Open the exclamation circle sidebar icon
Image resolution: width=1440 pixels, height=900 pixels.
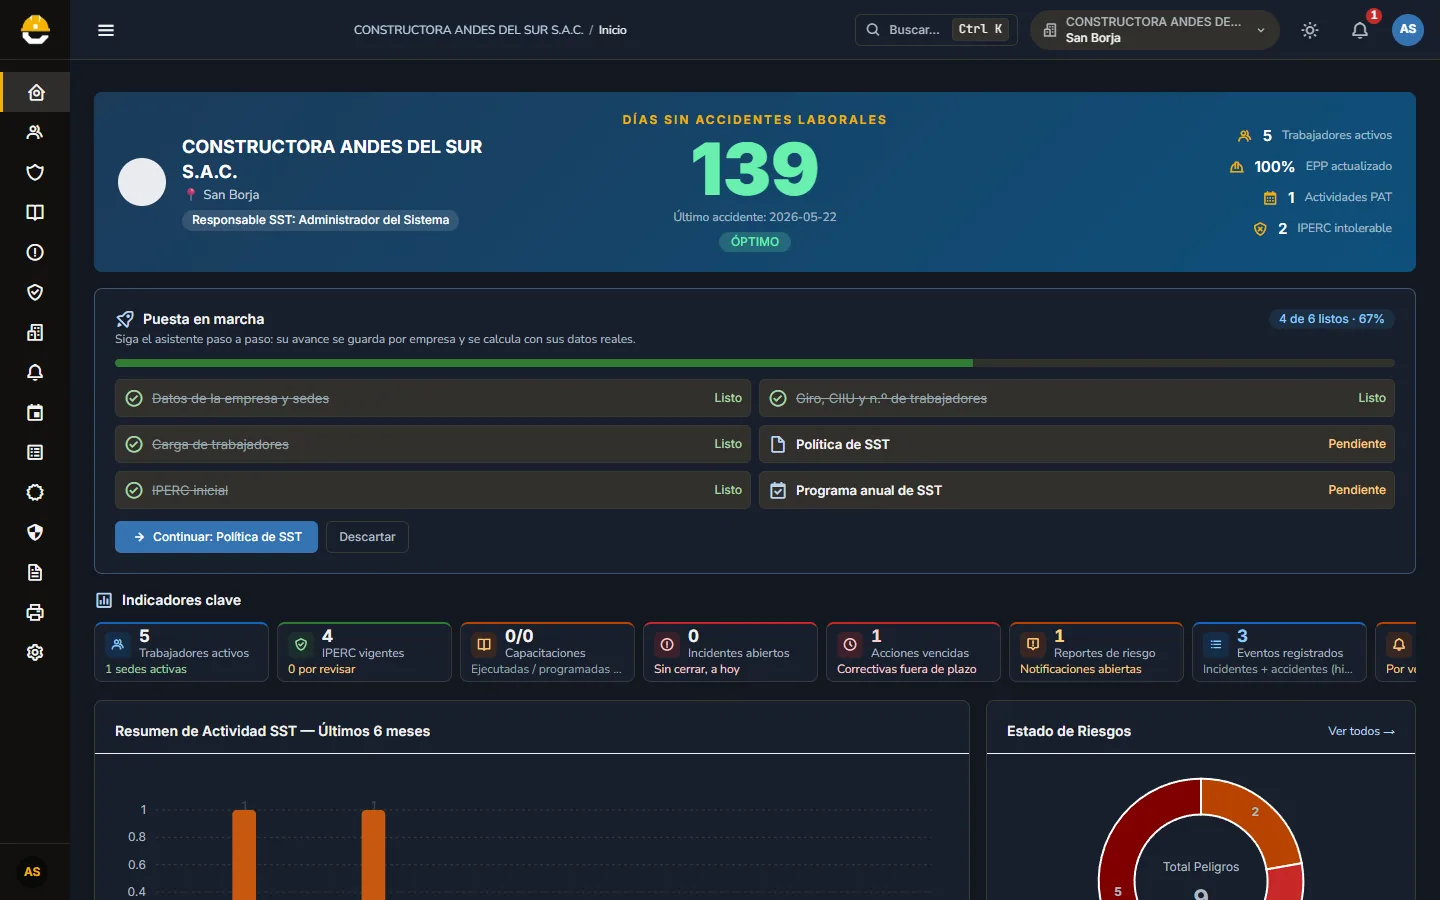click(x=35, y=252)
